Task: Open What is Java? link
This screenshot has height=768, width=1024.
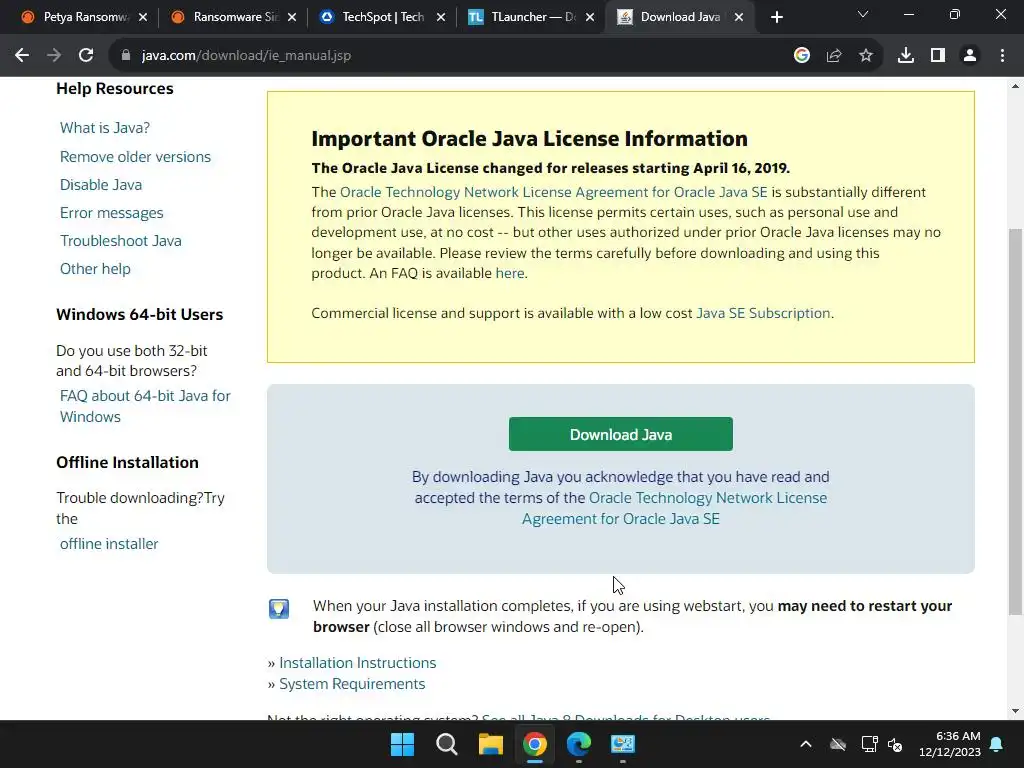Action: click(104, 128)
